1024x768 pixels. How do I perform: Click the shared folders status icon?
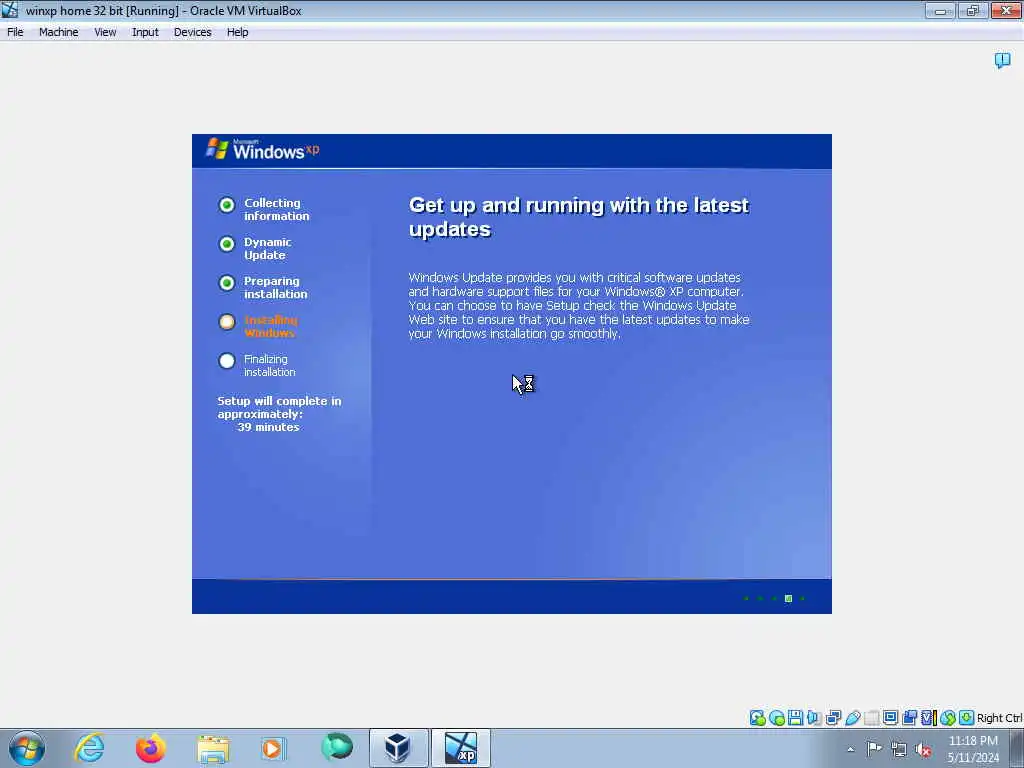point(872,718)
